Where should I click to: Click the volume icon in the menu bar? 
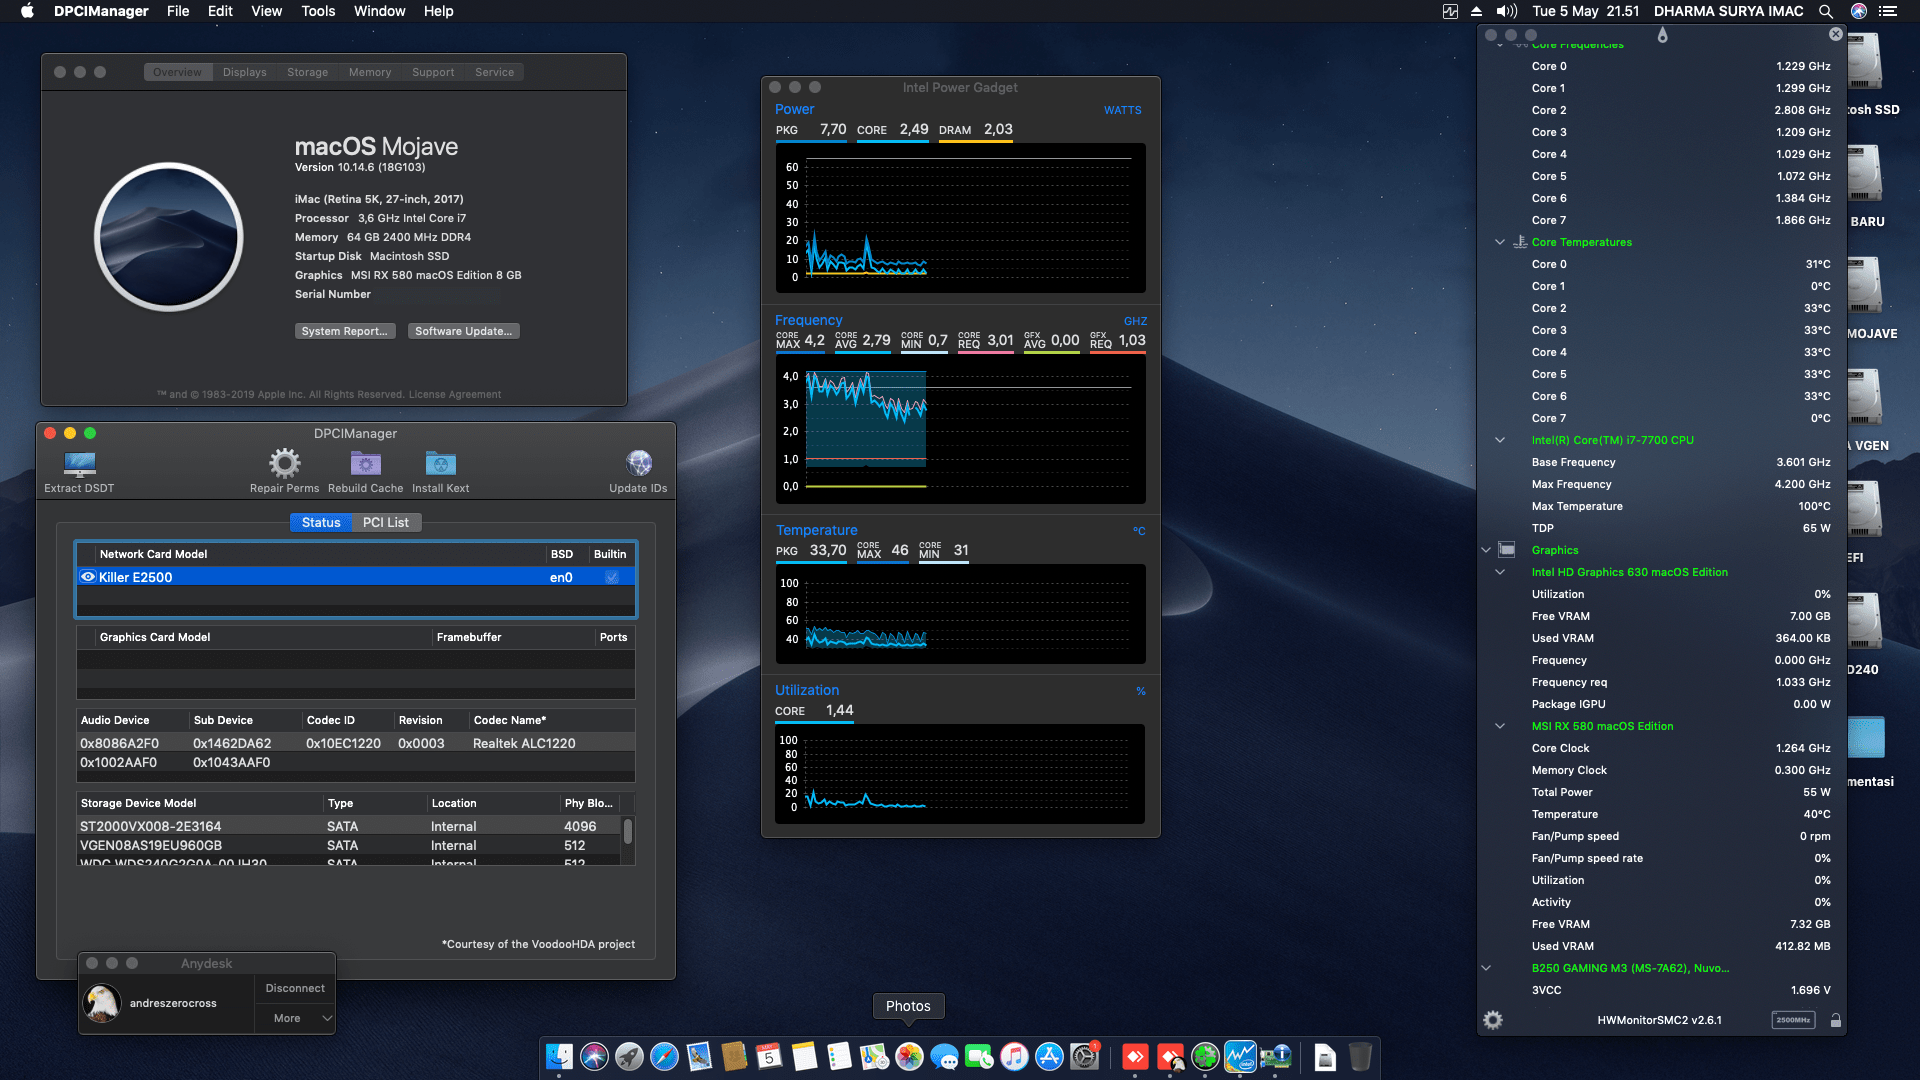coord(1506,11)
